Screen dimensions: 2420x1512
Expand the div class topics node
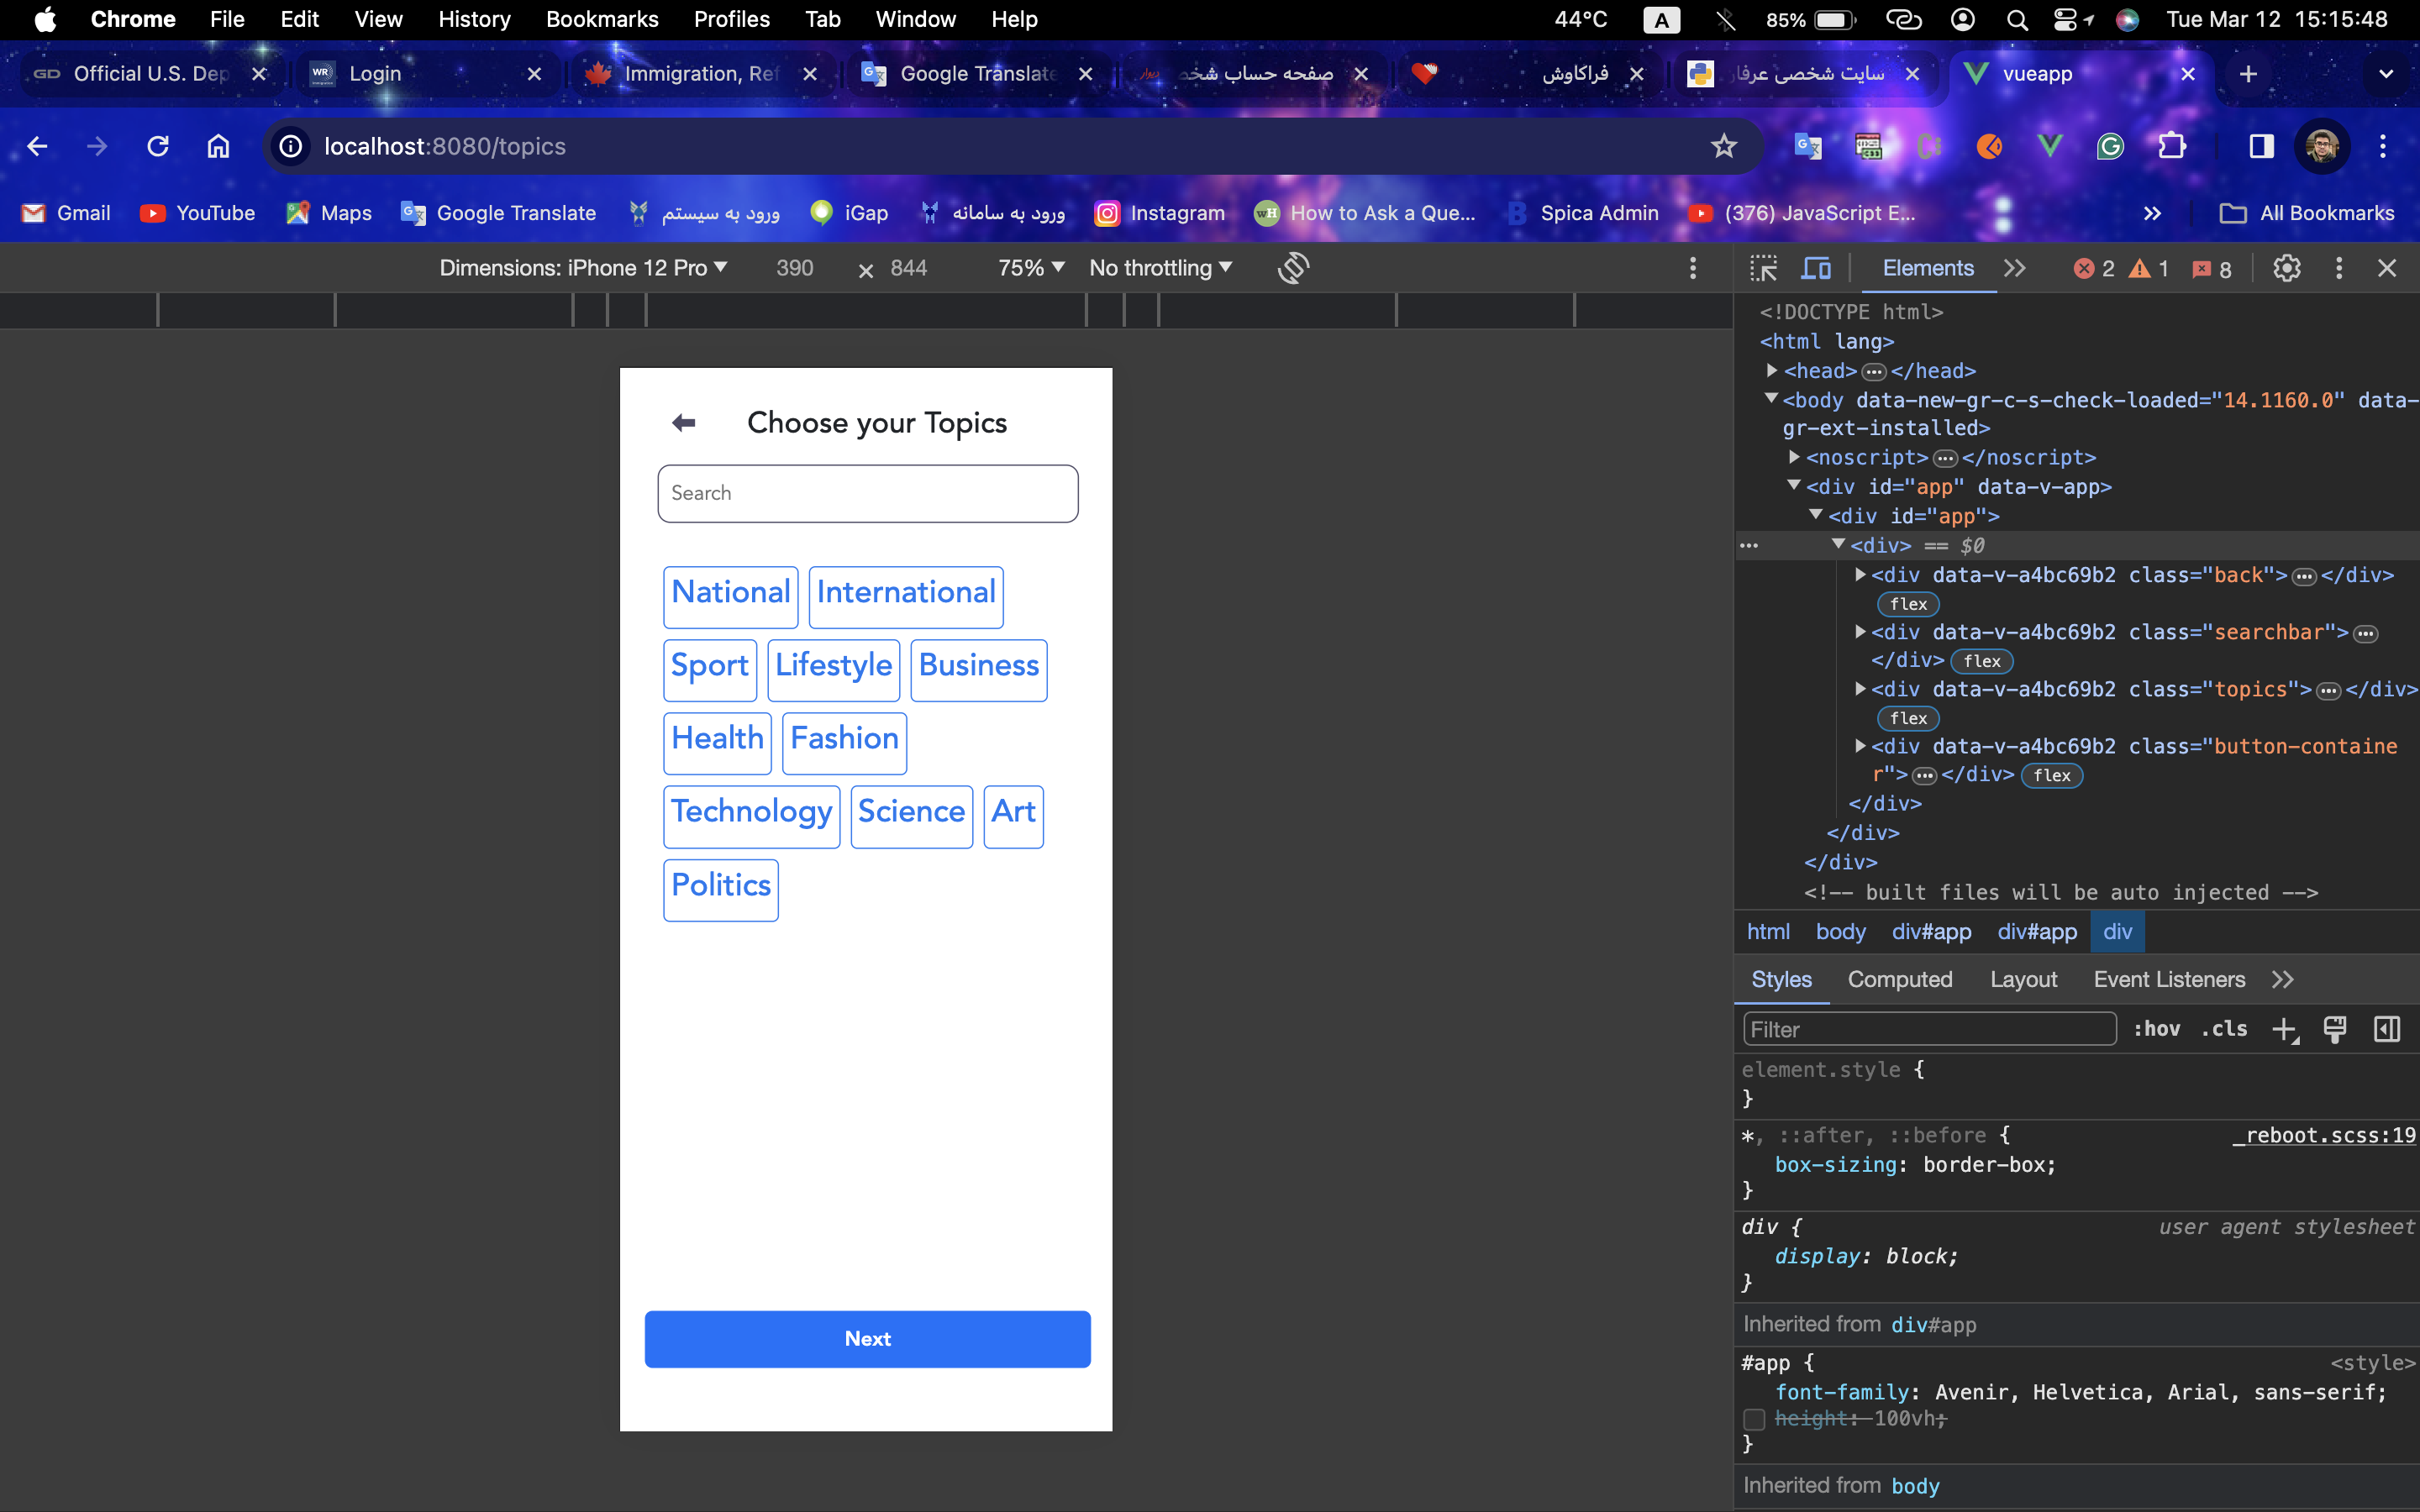point(1860,688)
